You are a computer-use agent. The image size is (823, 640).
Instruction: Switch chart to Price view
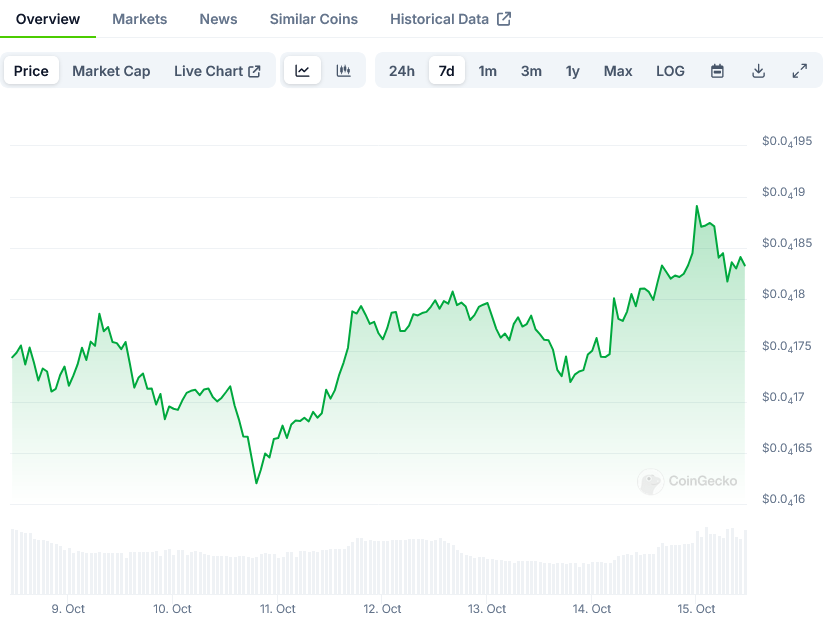(31, 71)
